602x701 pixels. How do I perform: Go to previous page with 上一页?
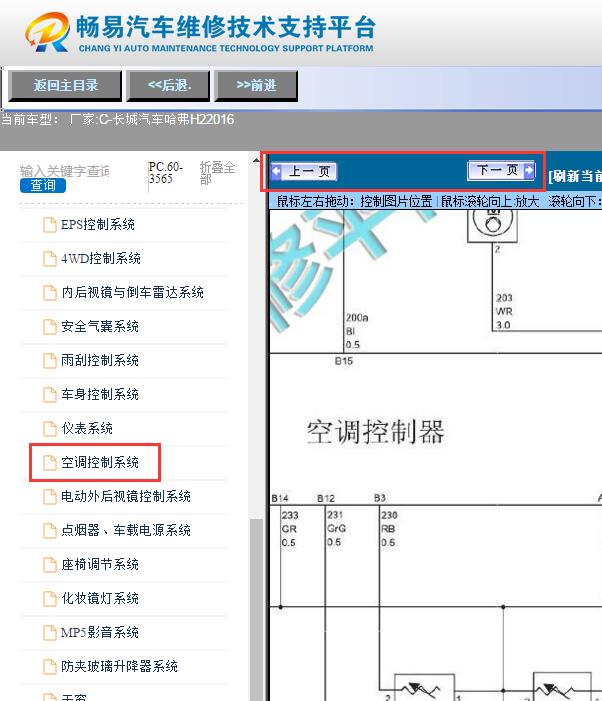pyautogui.click(x=304, y=172)
